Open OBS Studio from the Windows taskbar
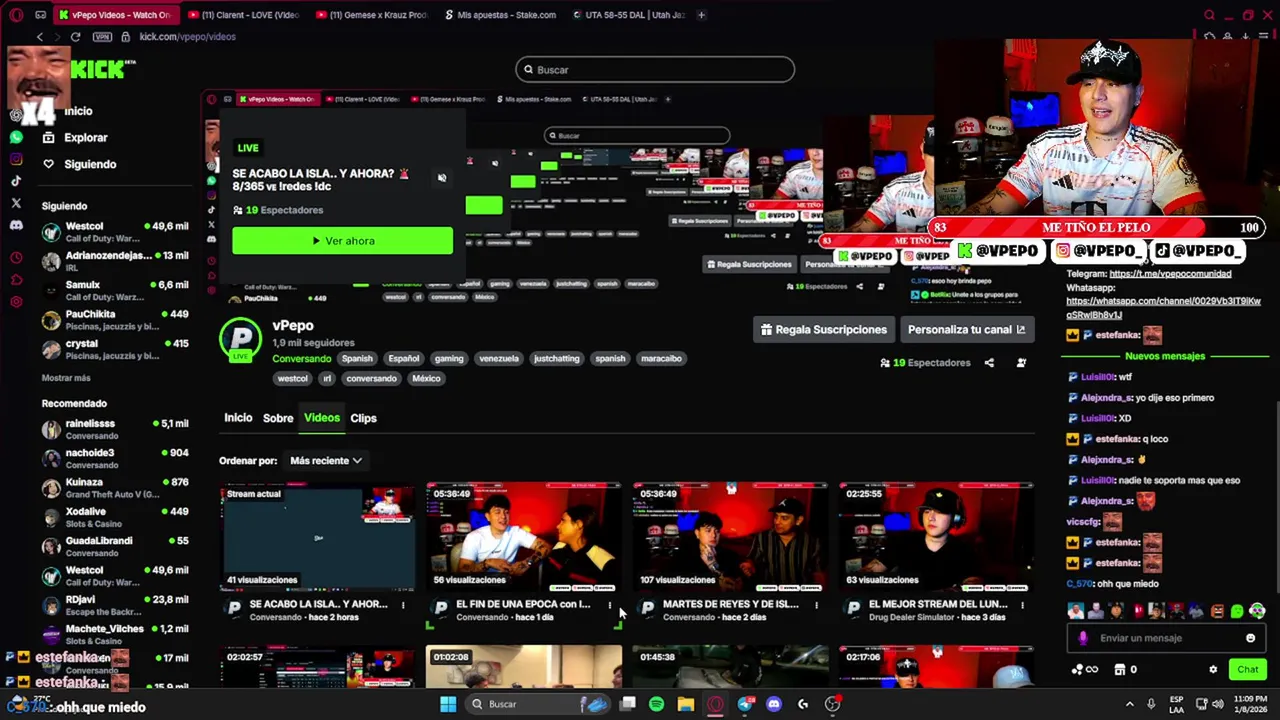 pos(832,704)
